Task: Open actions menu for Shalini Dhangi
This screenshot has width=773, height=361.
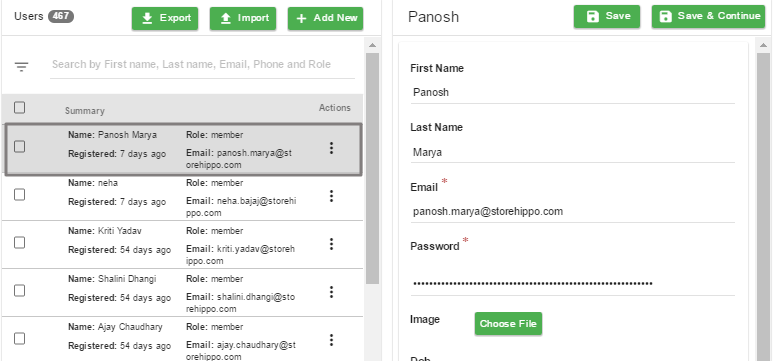Action: coord(331,292)
